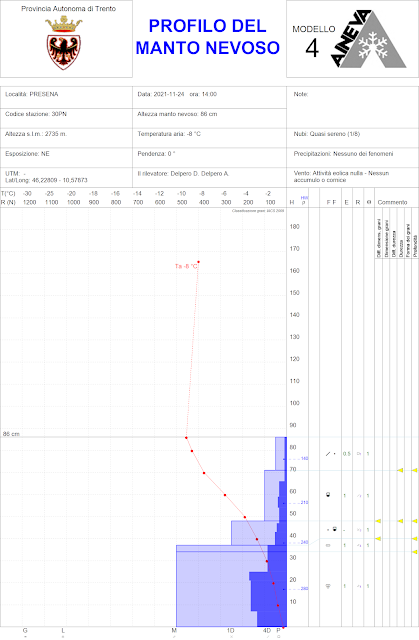Click the blue '240' density value
Screen dimensions: 419x640
(x=304, y=542)
